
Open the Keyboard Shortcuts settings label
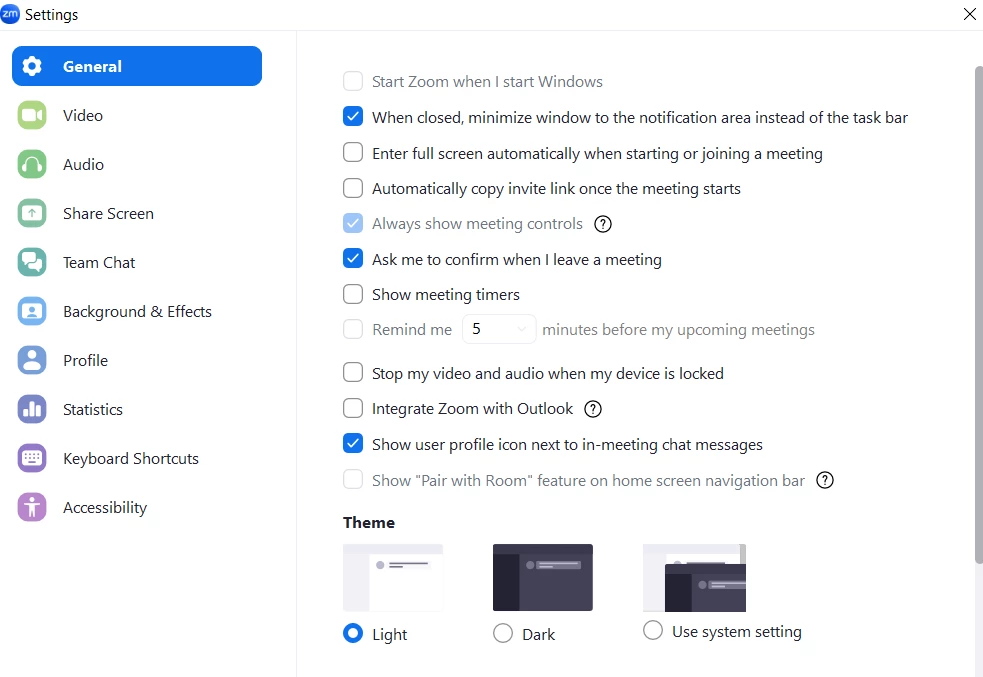(131, 458)
